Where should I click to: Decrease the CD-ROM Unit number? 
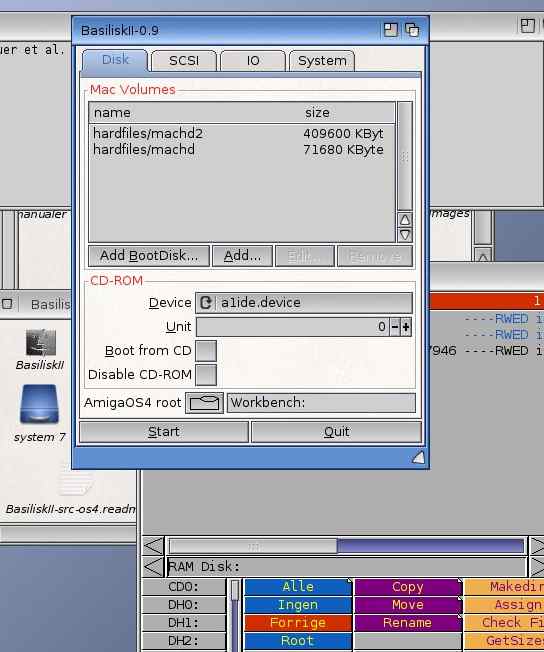point(395,327)
